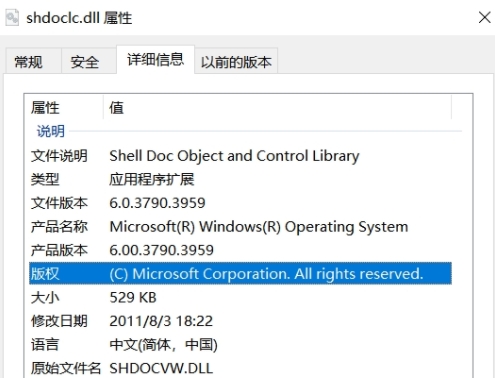
Task: Click the Shell Doc Object description value
Action: click(234, 156)
